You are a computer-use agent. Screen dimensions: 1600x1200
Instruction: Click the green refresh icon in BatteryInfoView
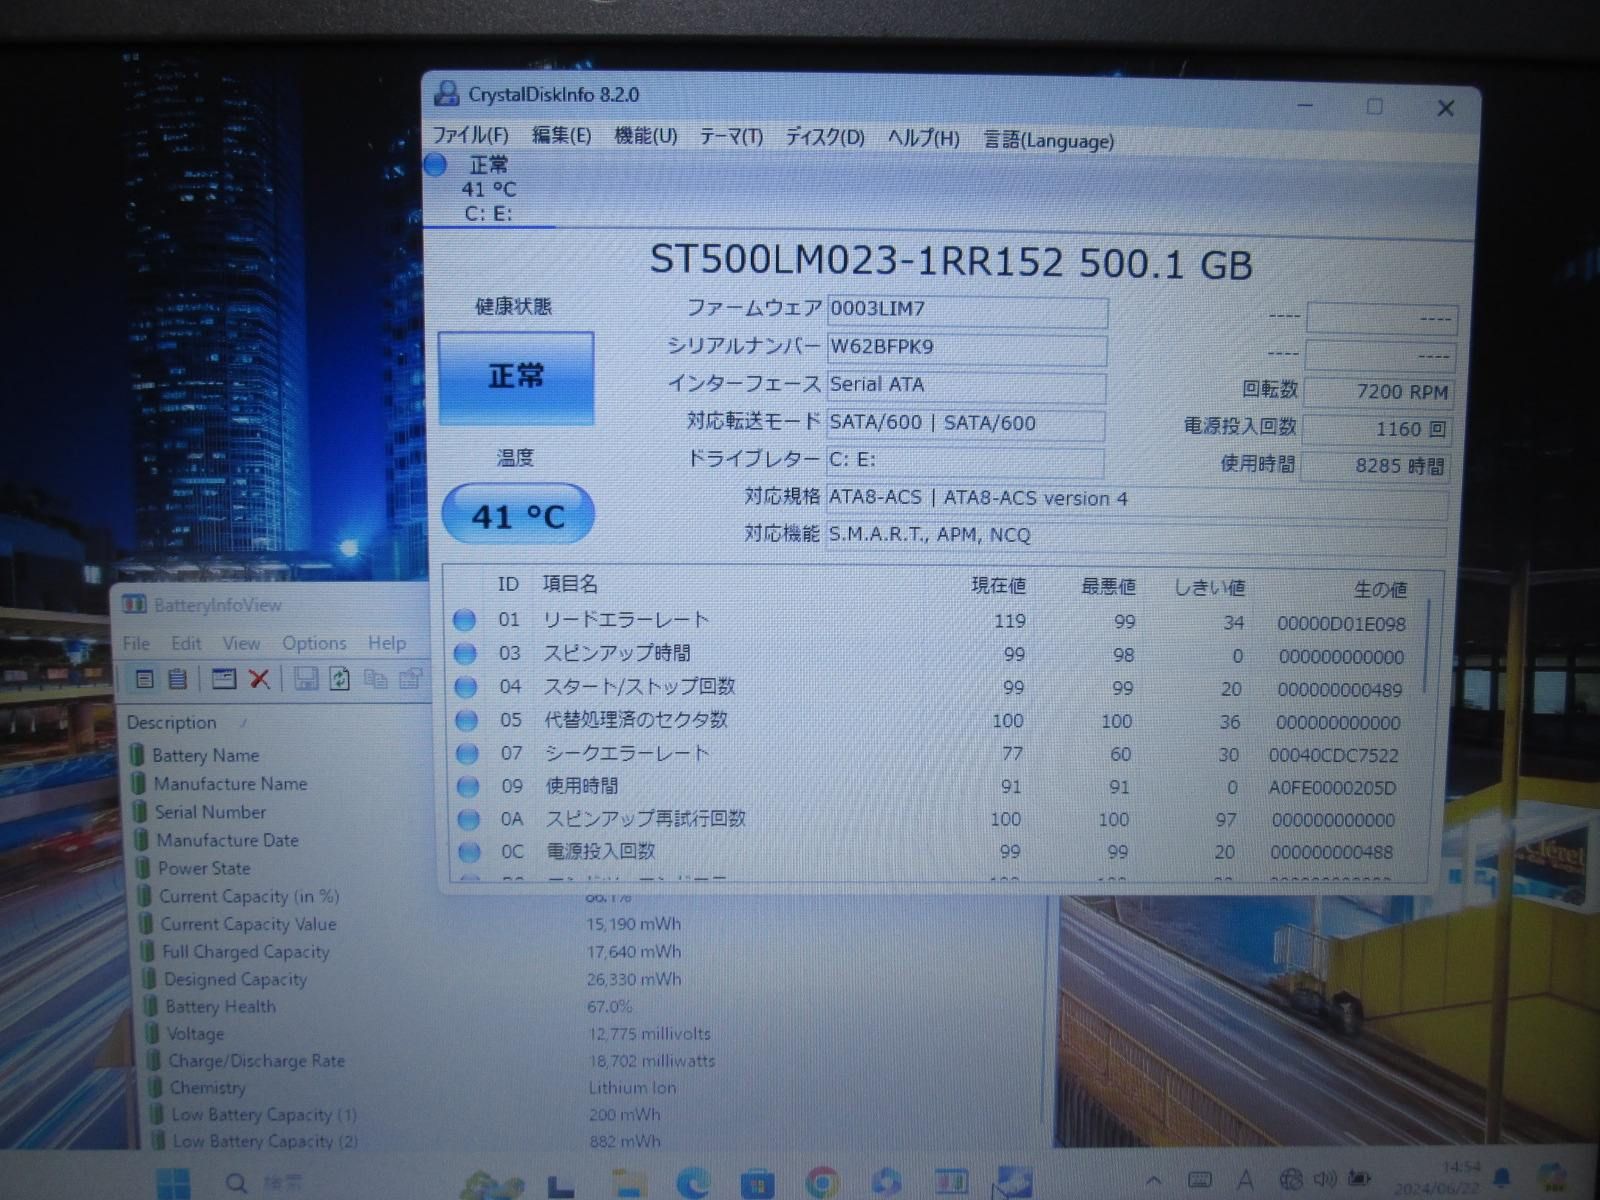click(340, 679)
